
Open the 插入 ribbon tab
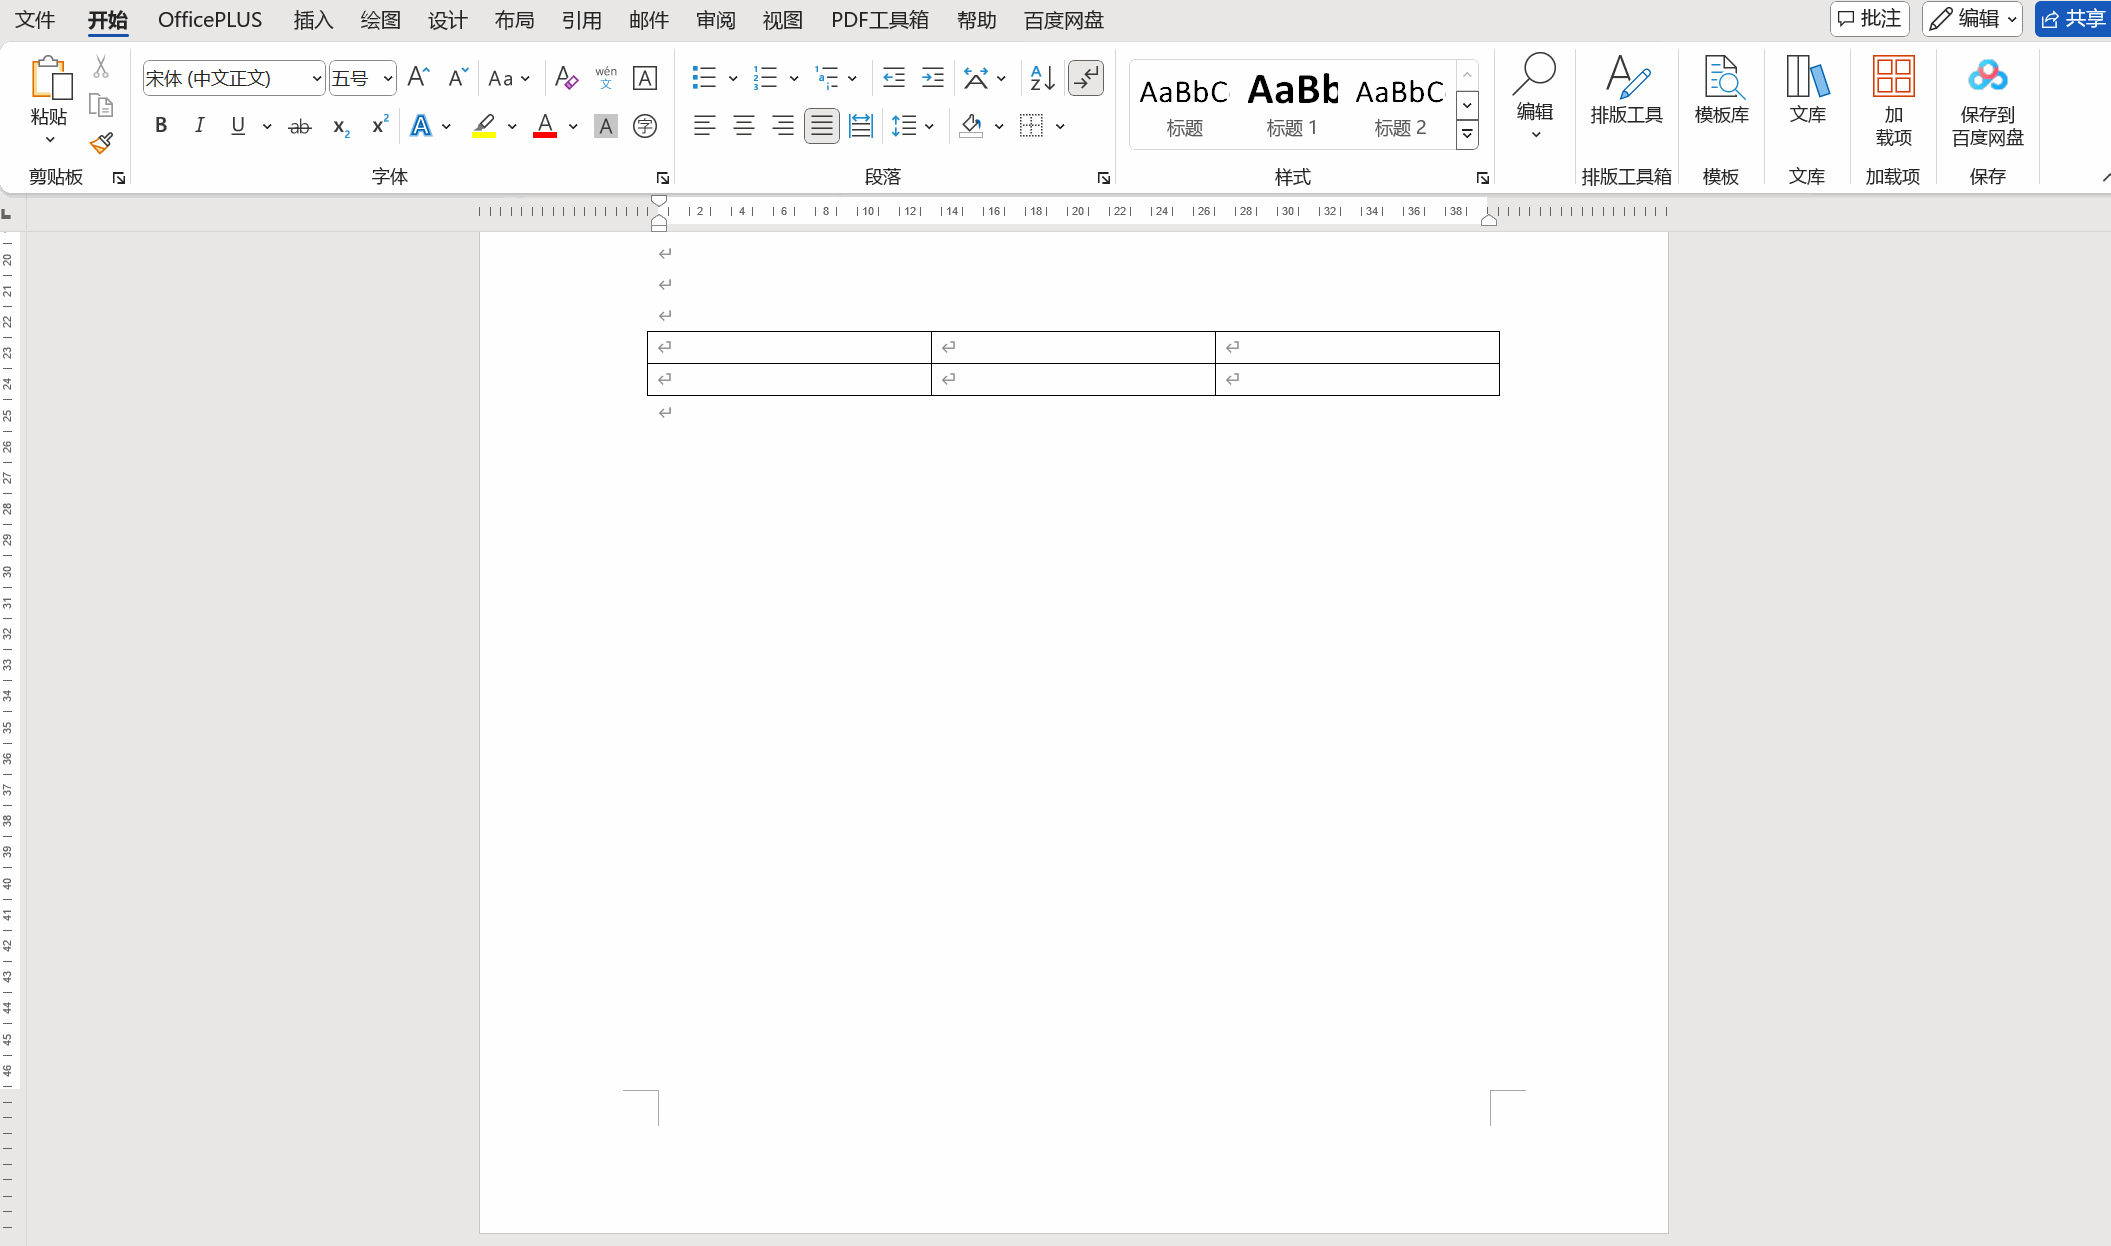point(313,20)
